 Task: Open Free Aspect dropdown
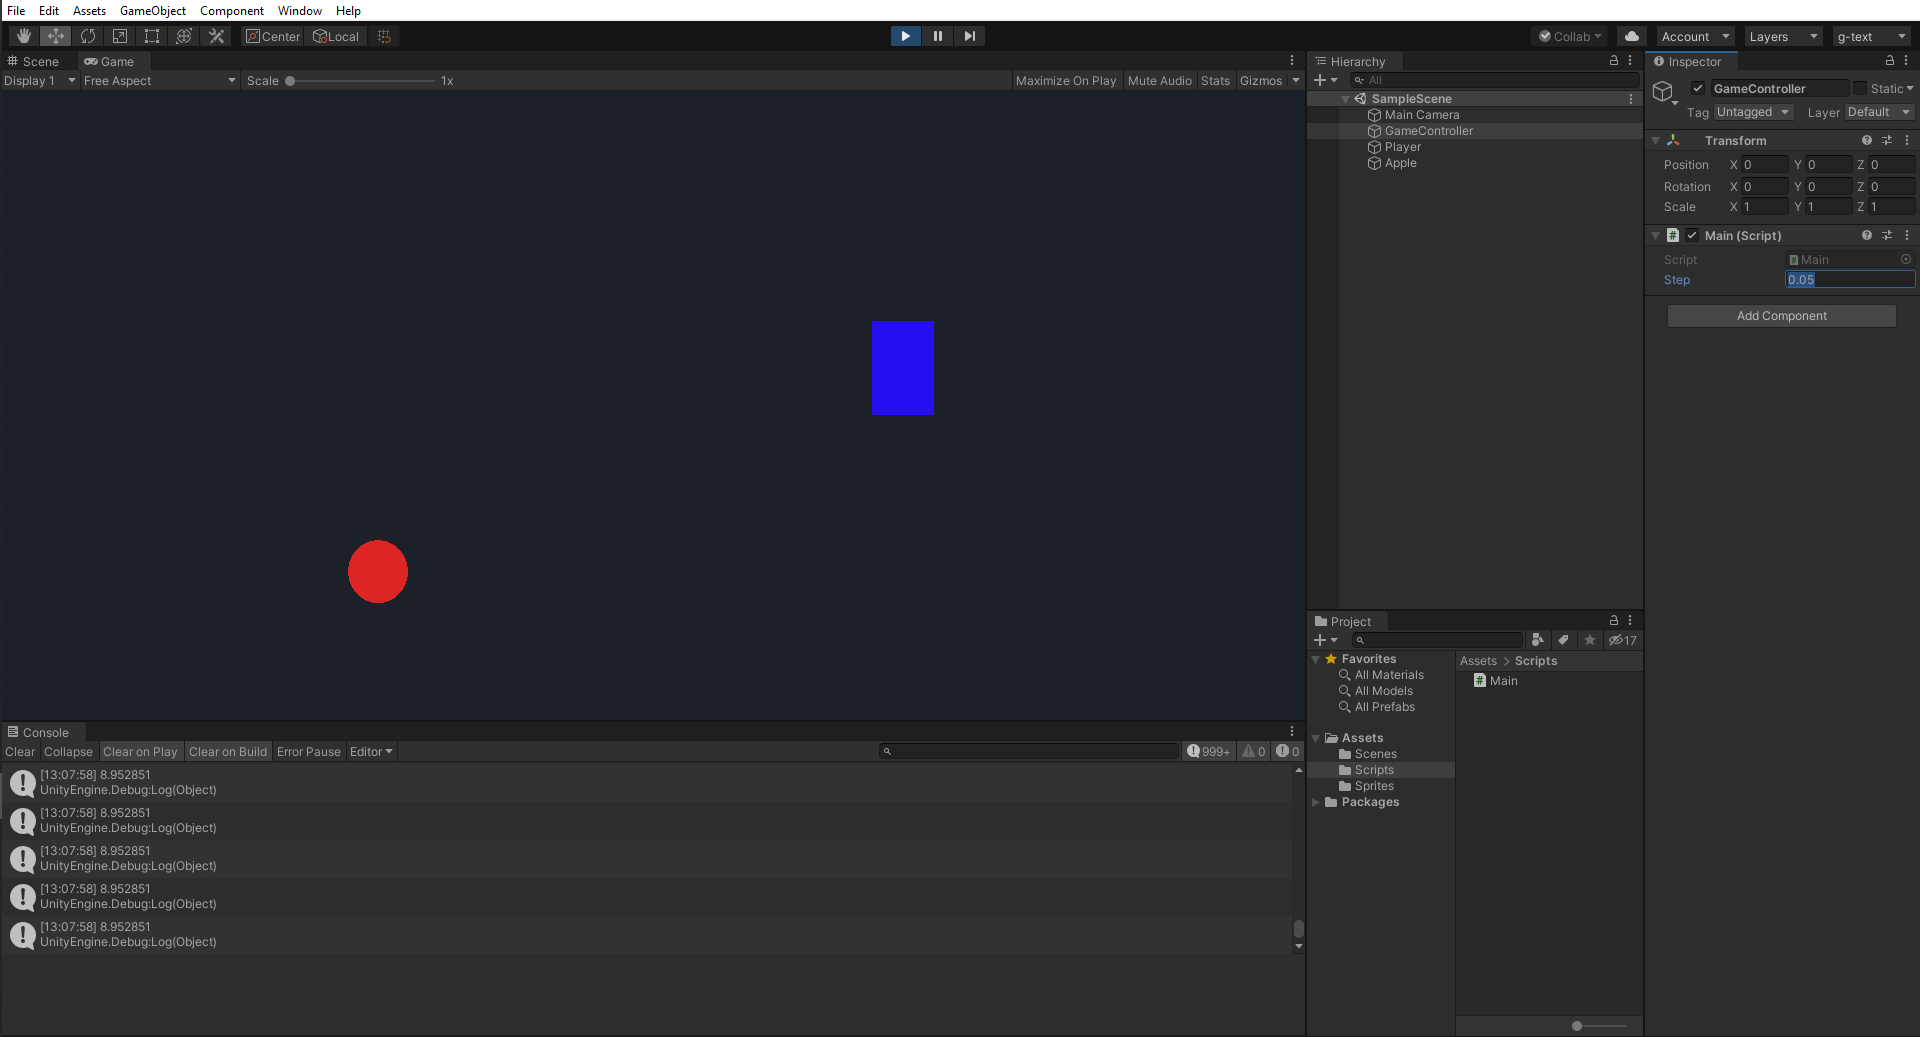(x=160, y=81)
